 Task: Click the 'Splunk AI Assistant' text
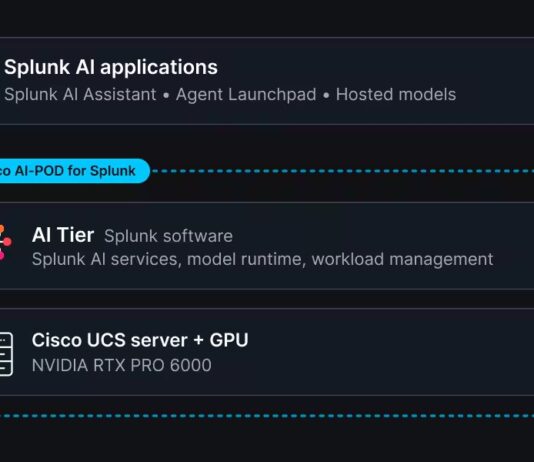tap(80, 94)
